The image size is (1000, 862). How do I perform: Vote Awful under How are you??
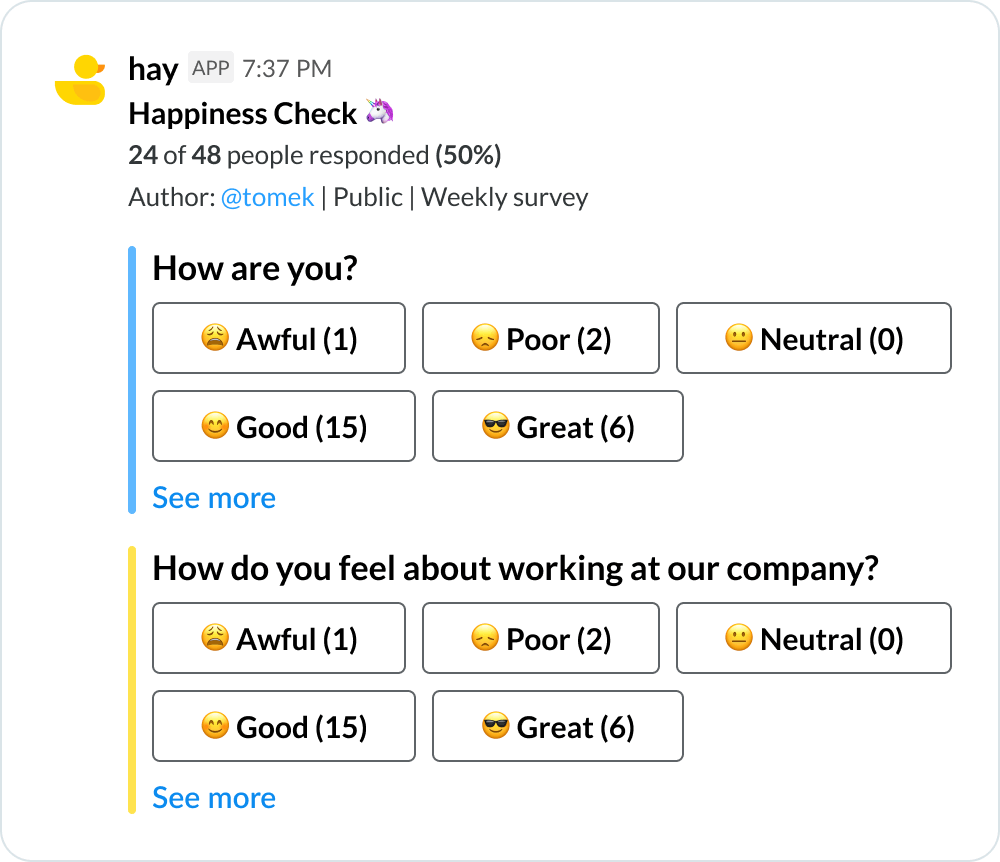point(279,338)
